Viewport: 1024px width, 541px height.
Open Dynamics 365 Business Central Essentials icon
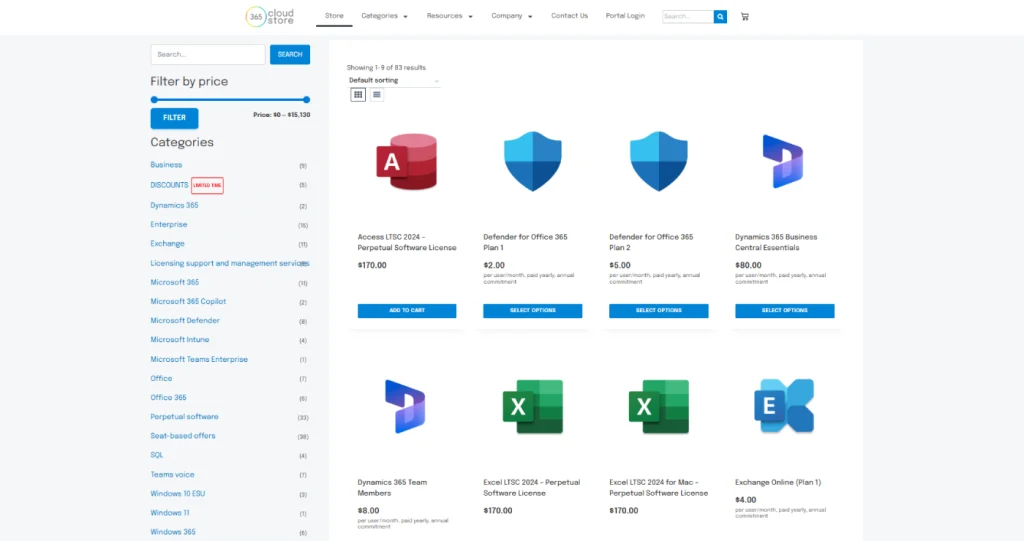tap(783, 161)
